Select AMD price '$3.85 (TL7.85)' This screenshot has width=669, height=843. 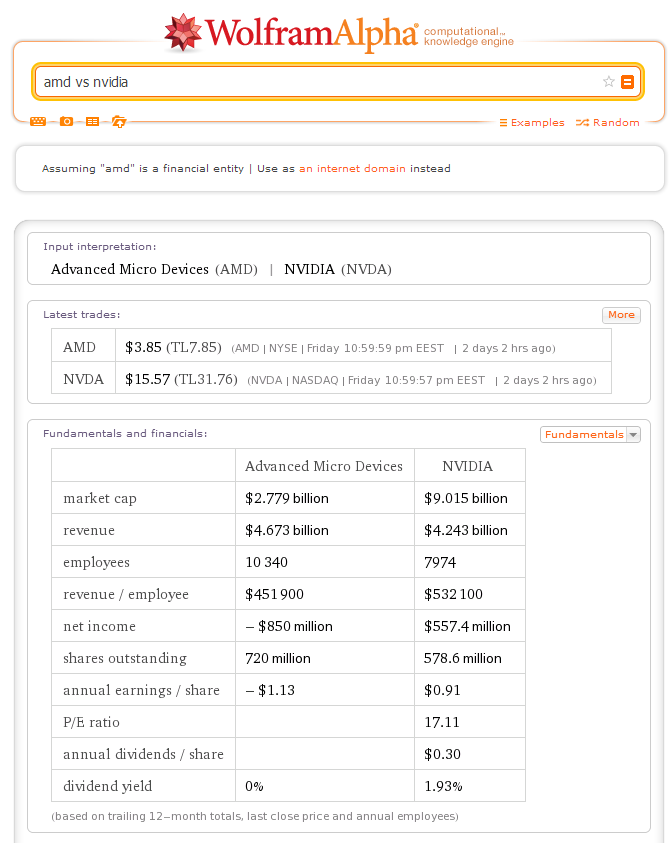tap(173, 347)
